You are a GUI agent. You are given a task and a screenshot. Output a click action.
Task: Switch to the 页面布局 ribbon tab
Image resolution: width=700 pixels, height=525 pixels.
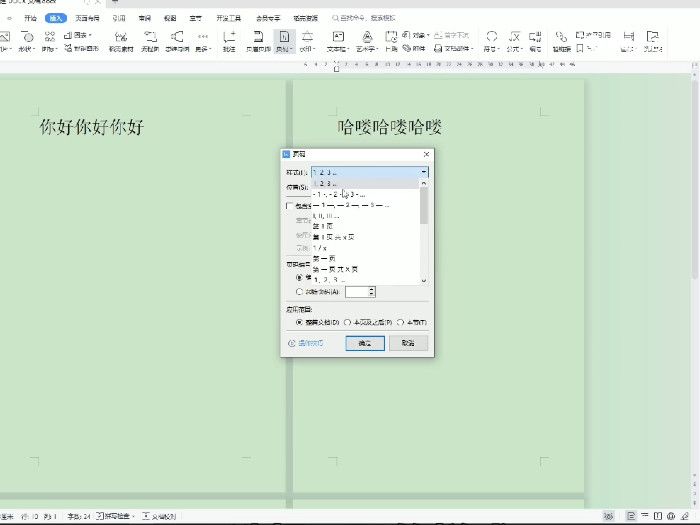coord(87,18)
